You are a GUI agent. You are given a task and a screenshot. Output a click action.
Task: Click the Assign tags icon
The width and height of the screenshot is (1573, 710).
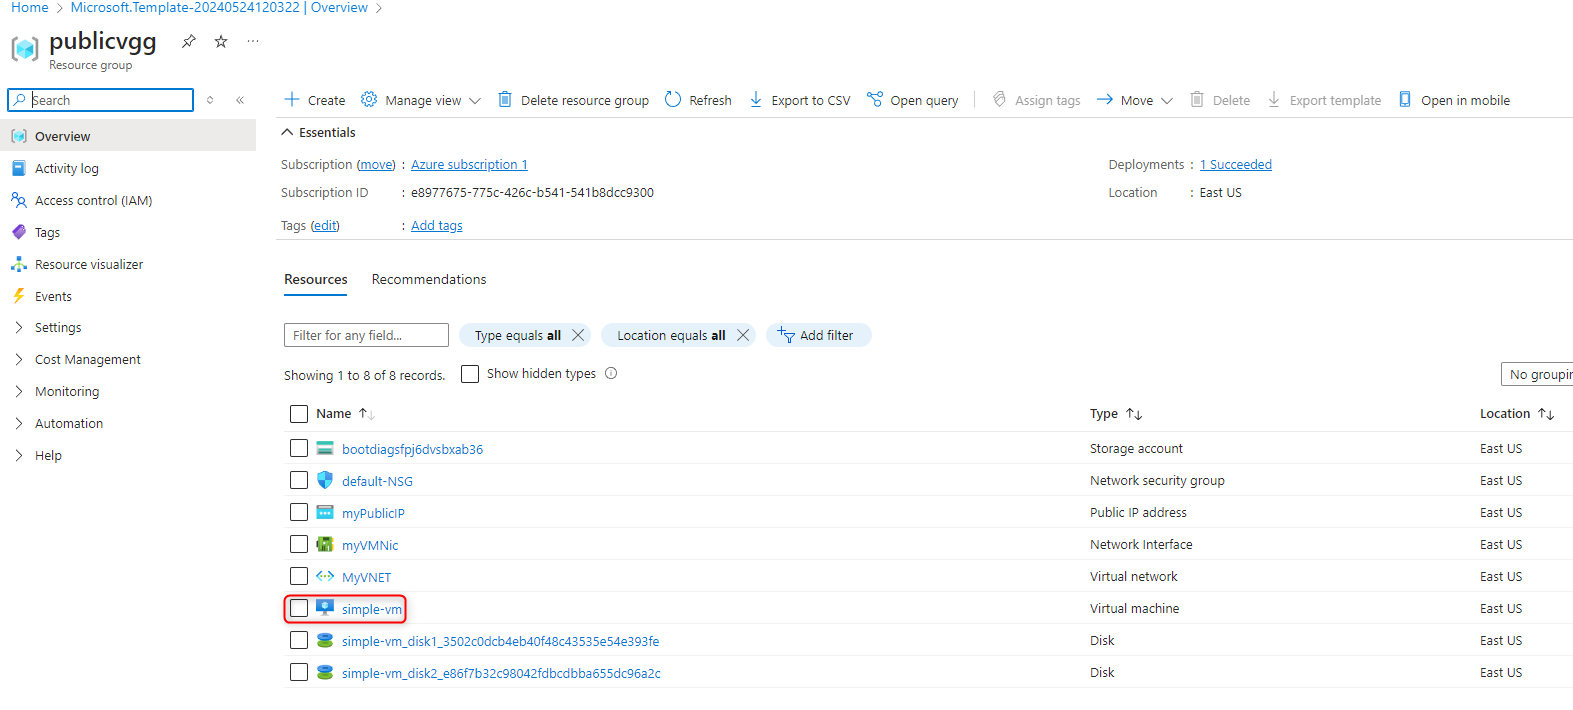999,99
